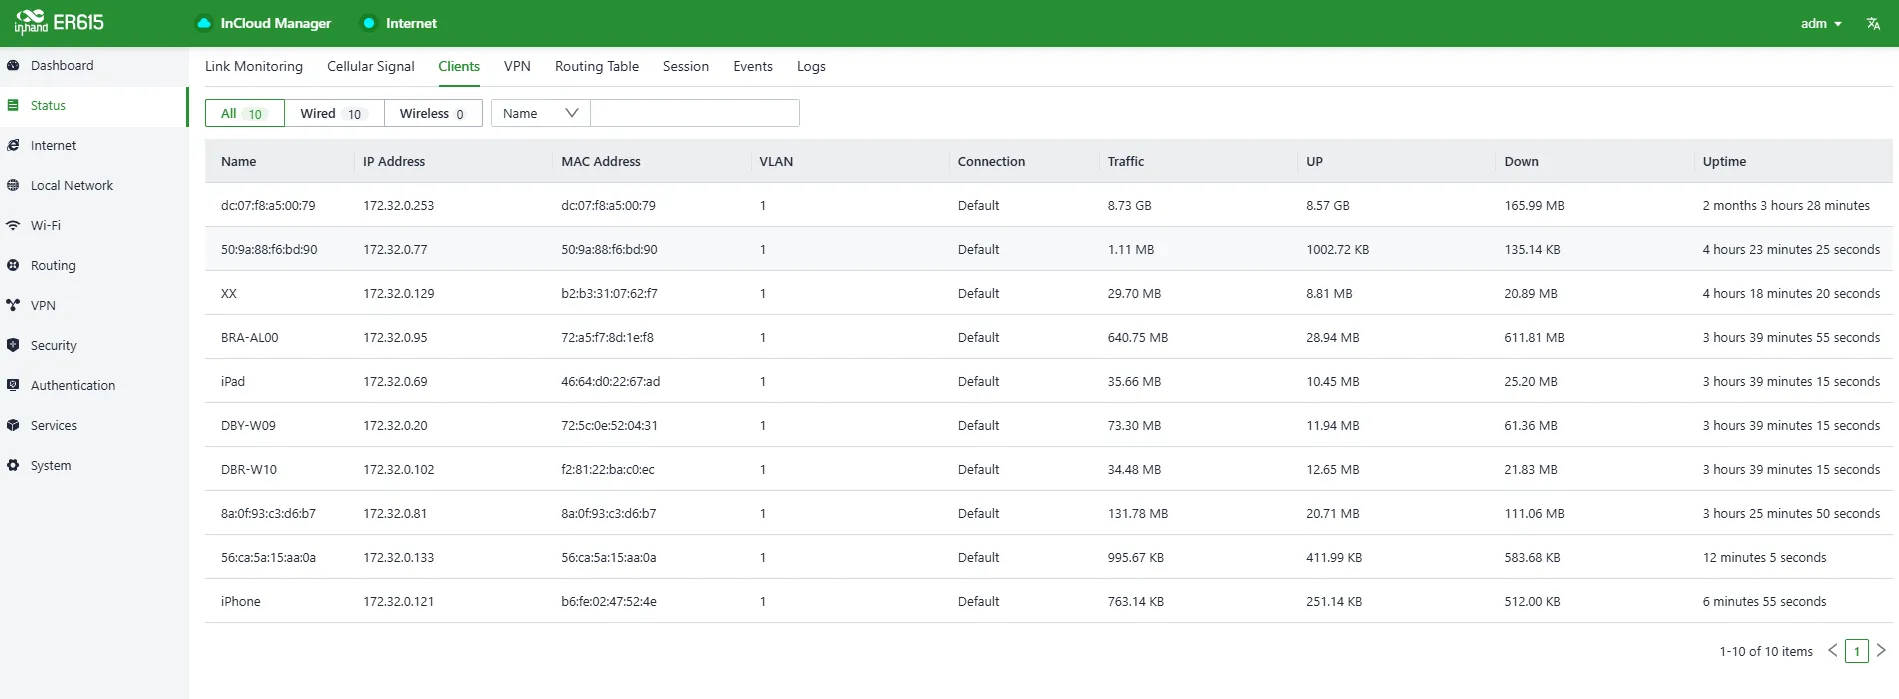The width and height of the screenshot is (1899, 699).
Task: Click the Internet status indicator icon
Action: tap(369, 23)
